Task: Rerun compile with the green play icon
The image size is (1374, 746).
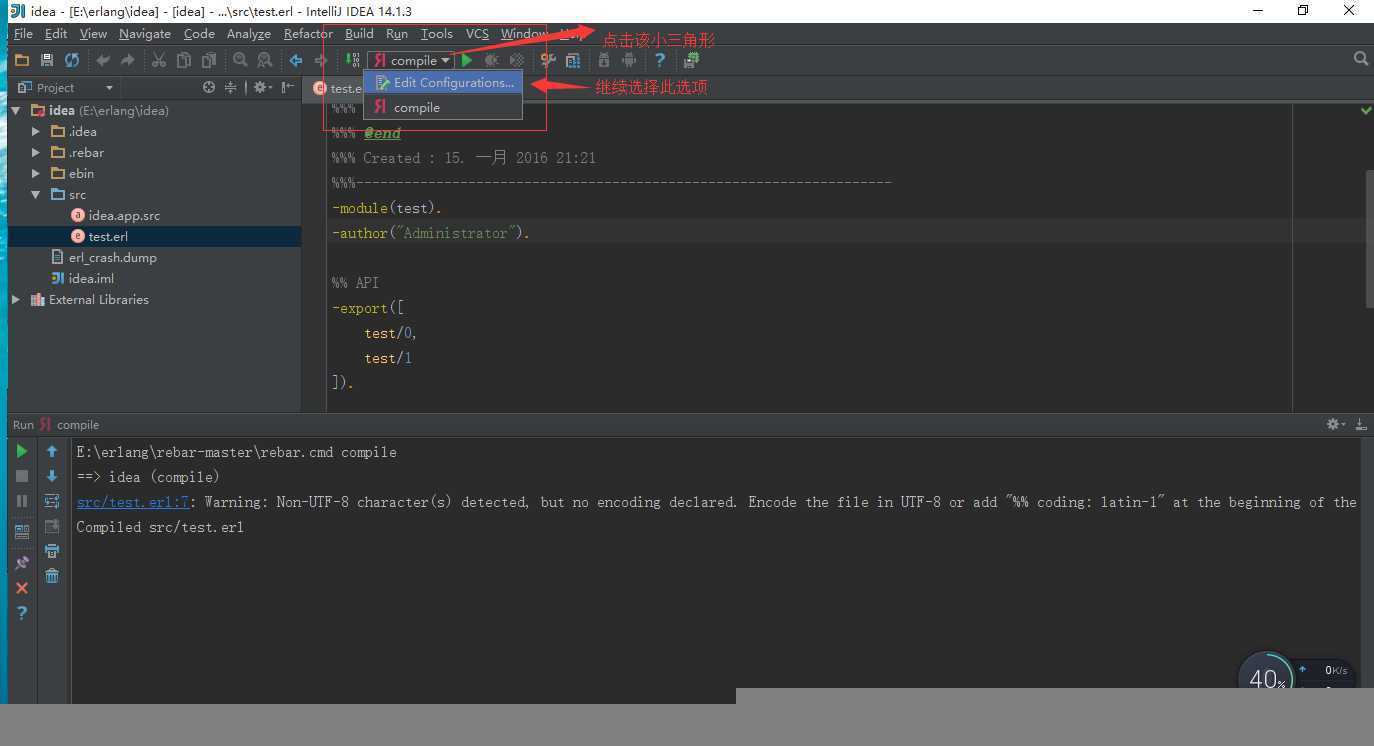Action: click(x=22, y=451)
